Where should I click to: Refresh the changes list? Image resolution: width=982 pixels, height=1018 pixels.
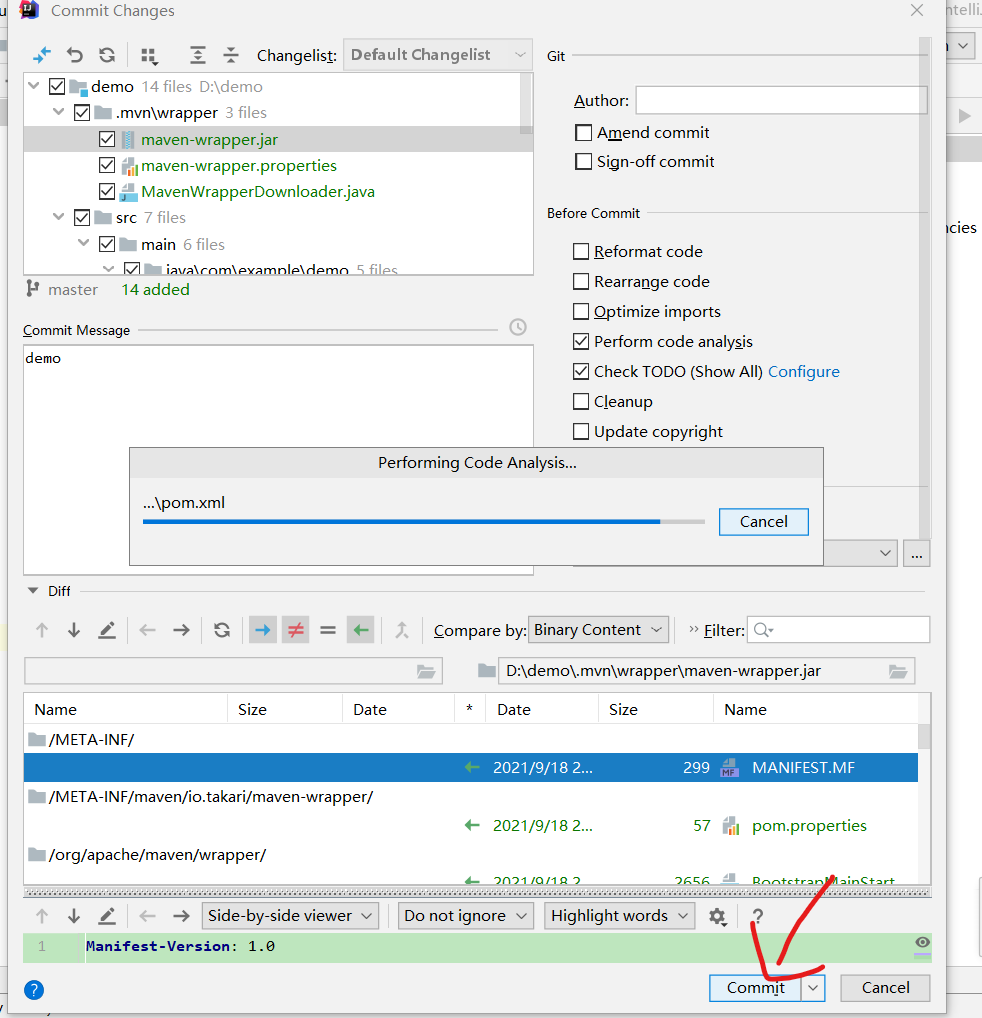coord(107,56)
